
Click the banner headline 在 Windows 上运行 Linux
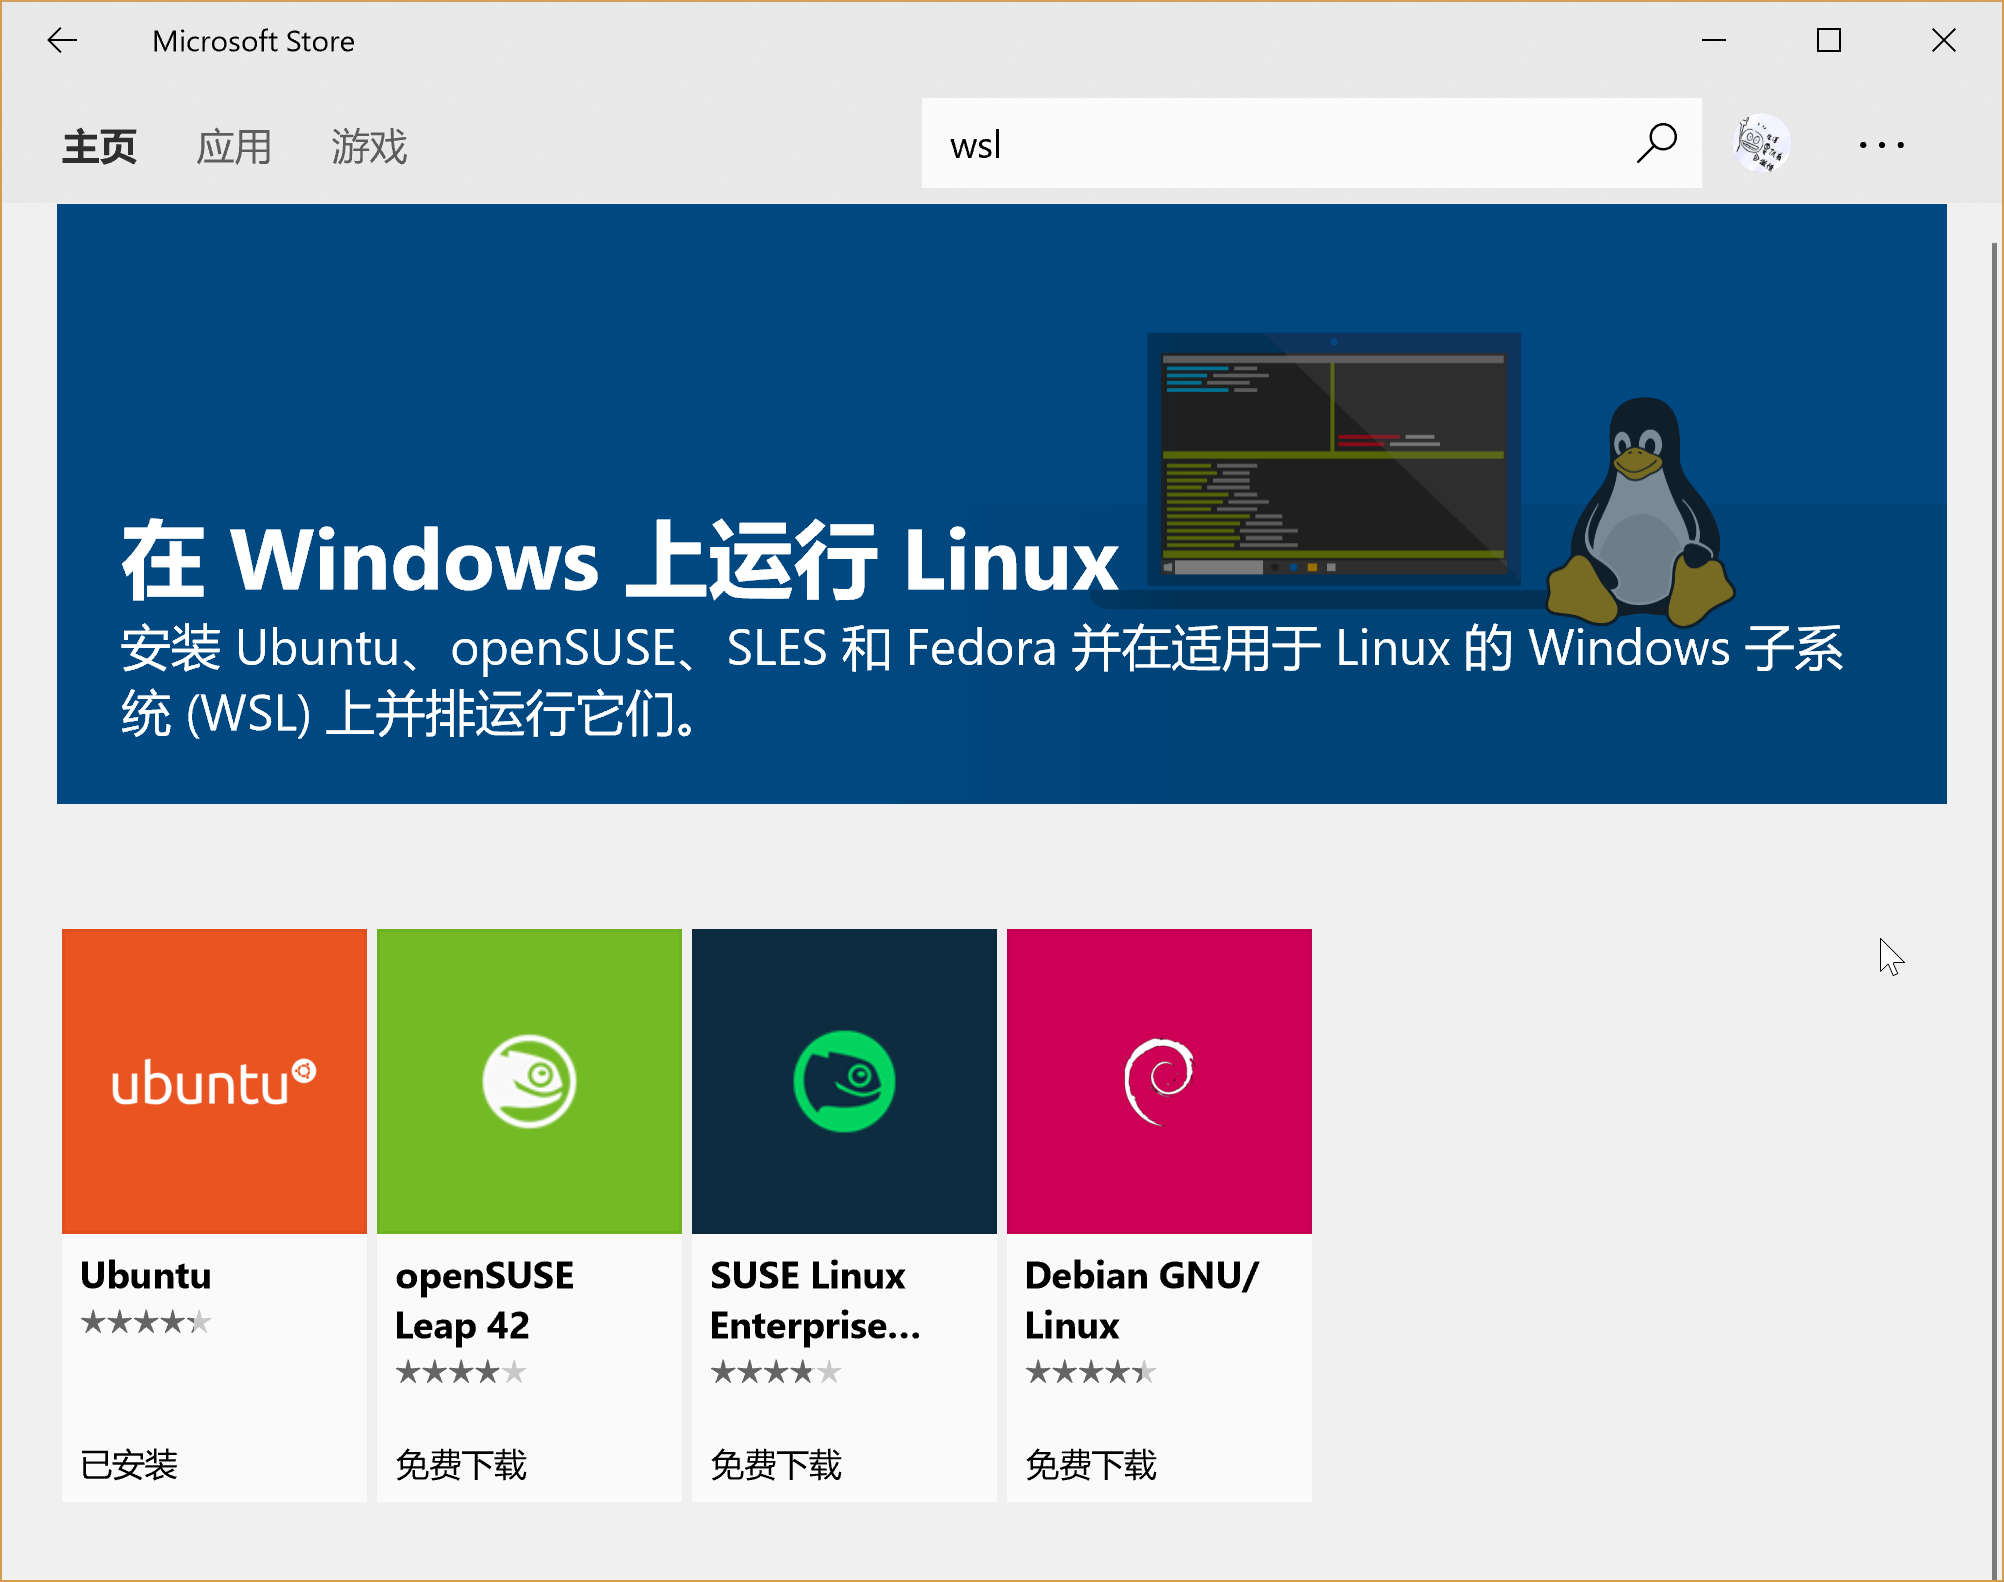(x=620, y=560)
